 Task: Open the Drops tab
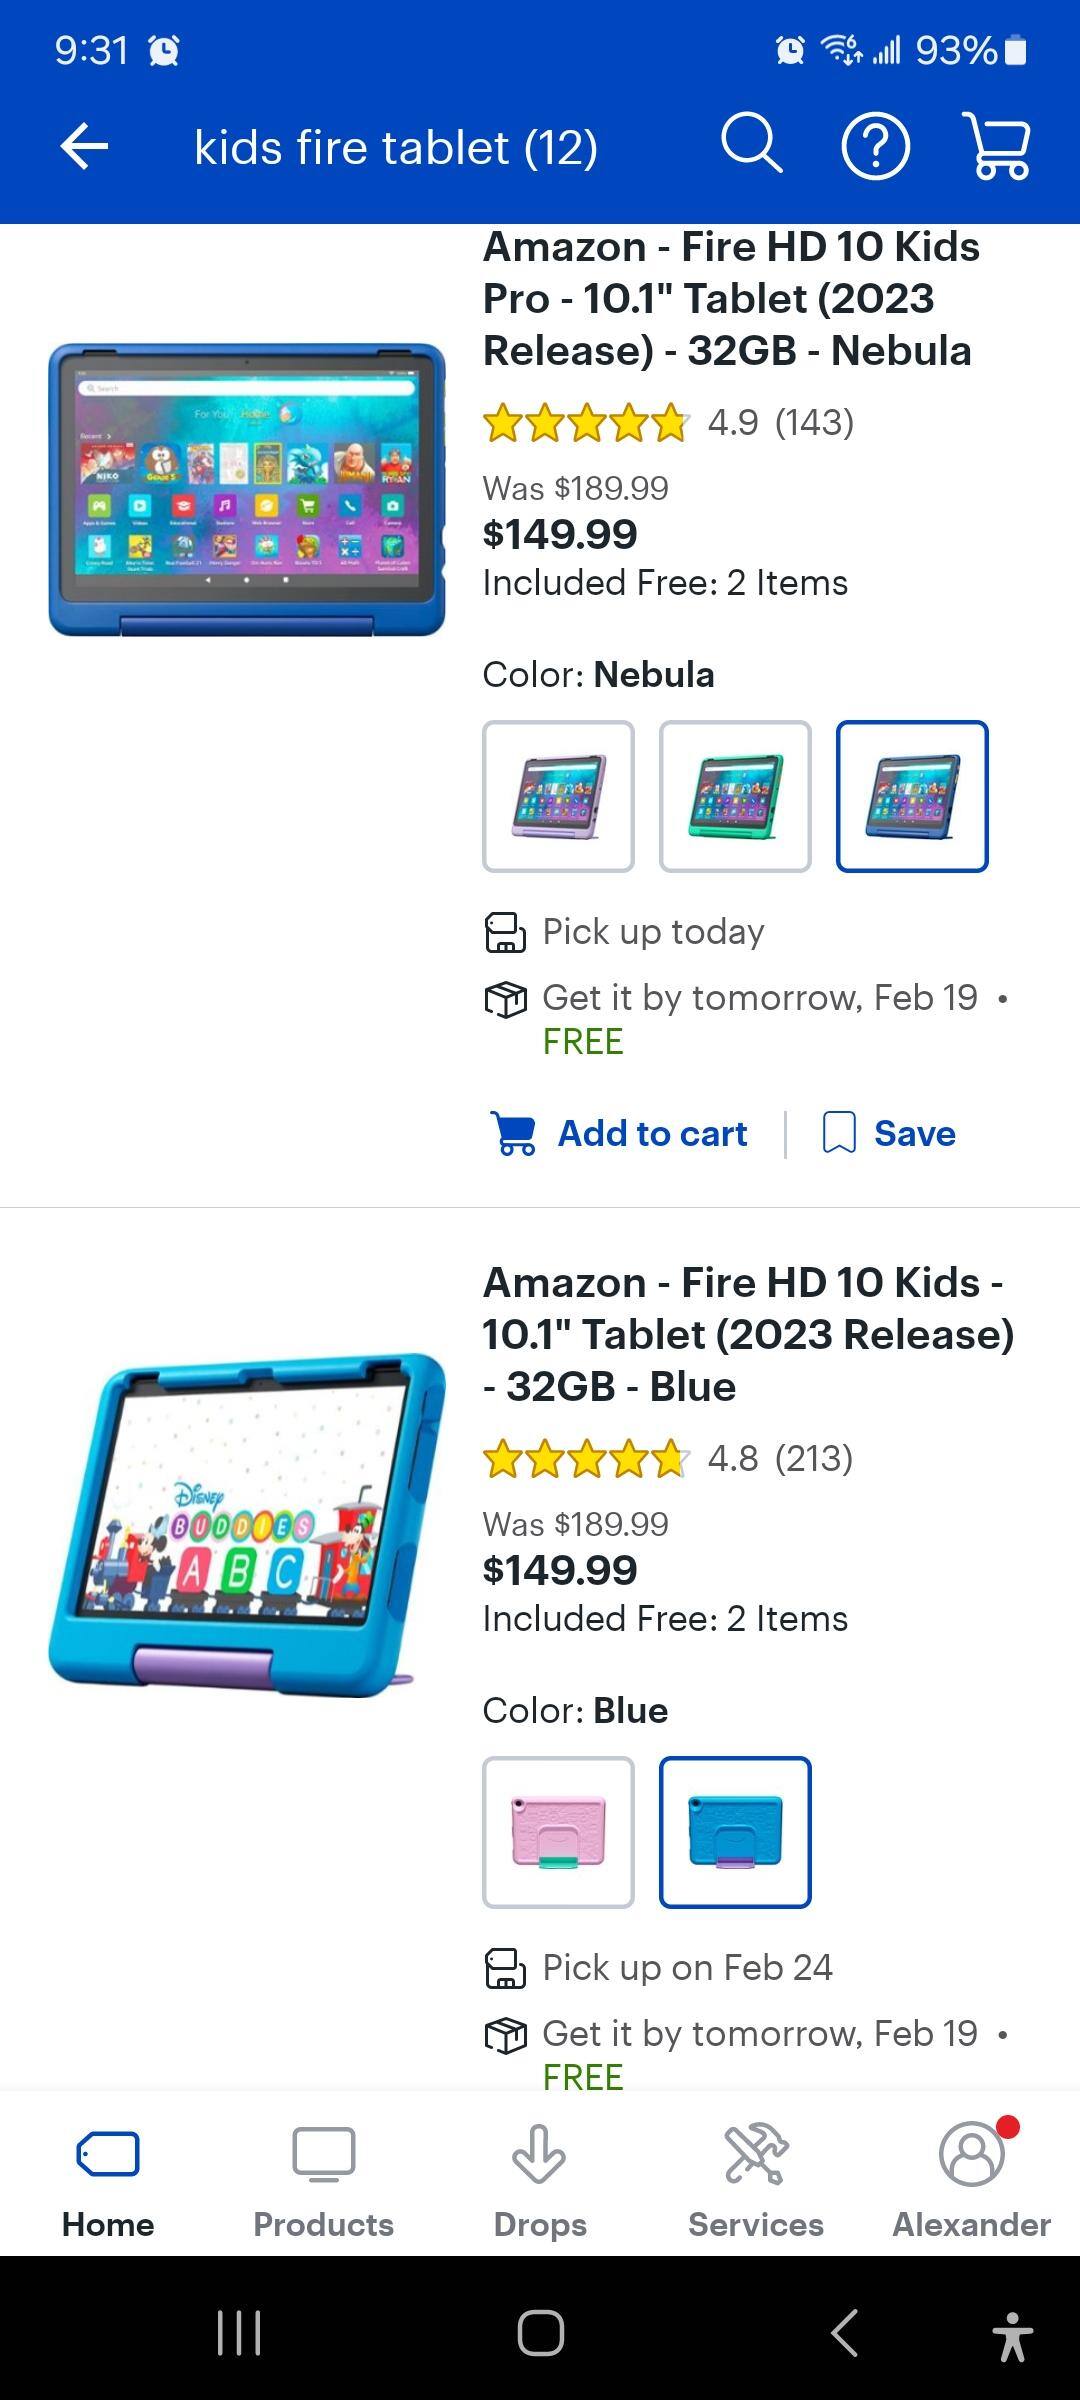click(x=540, y=2180)
